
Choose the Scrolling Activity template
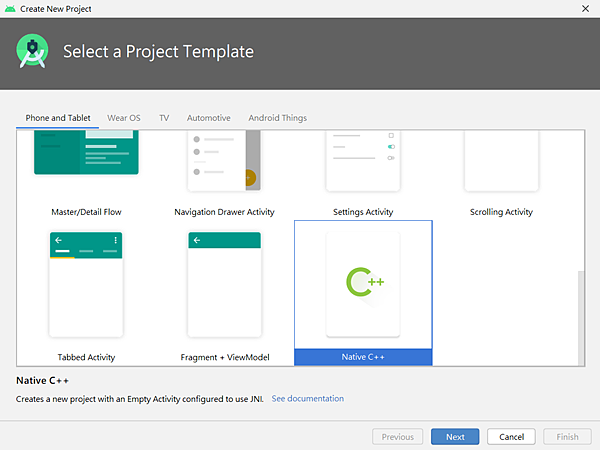pos(501,170)
